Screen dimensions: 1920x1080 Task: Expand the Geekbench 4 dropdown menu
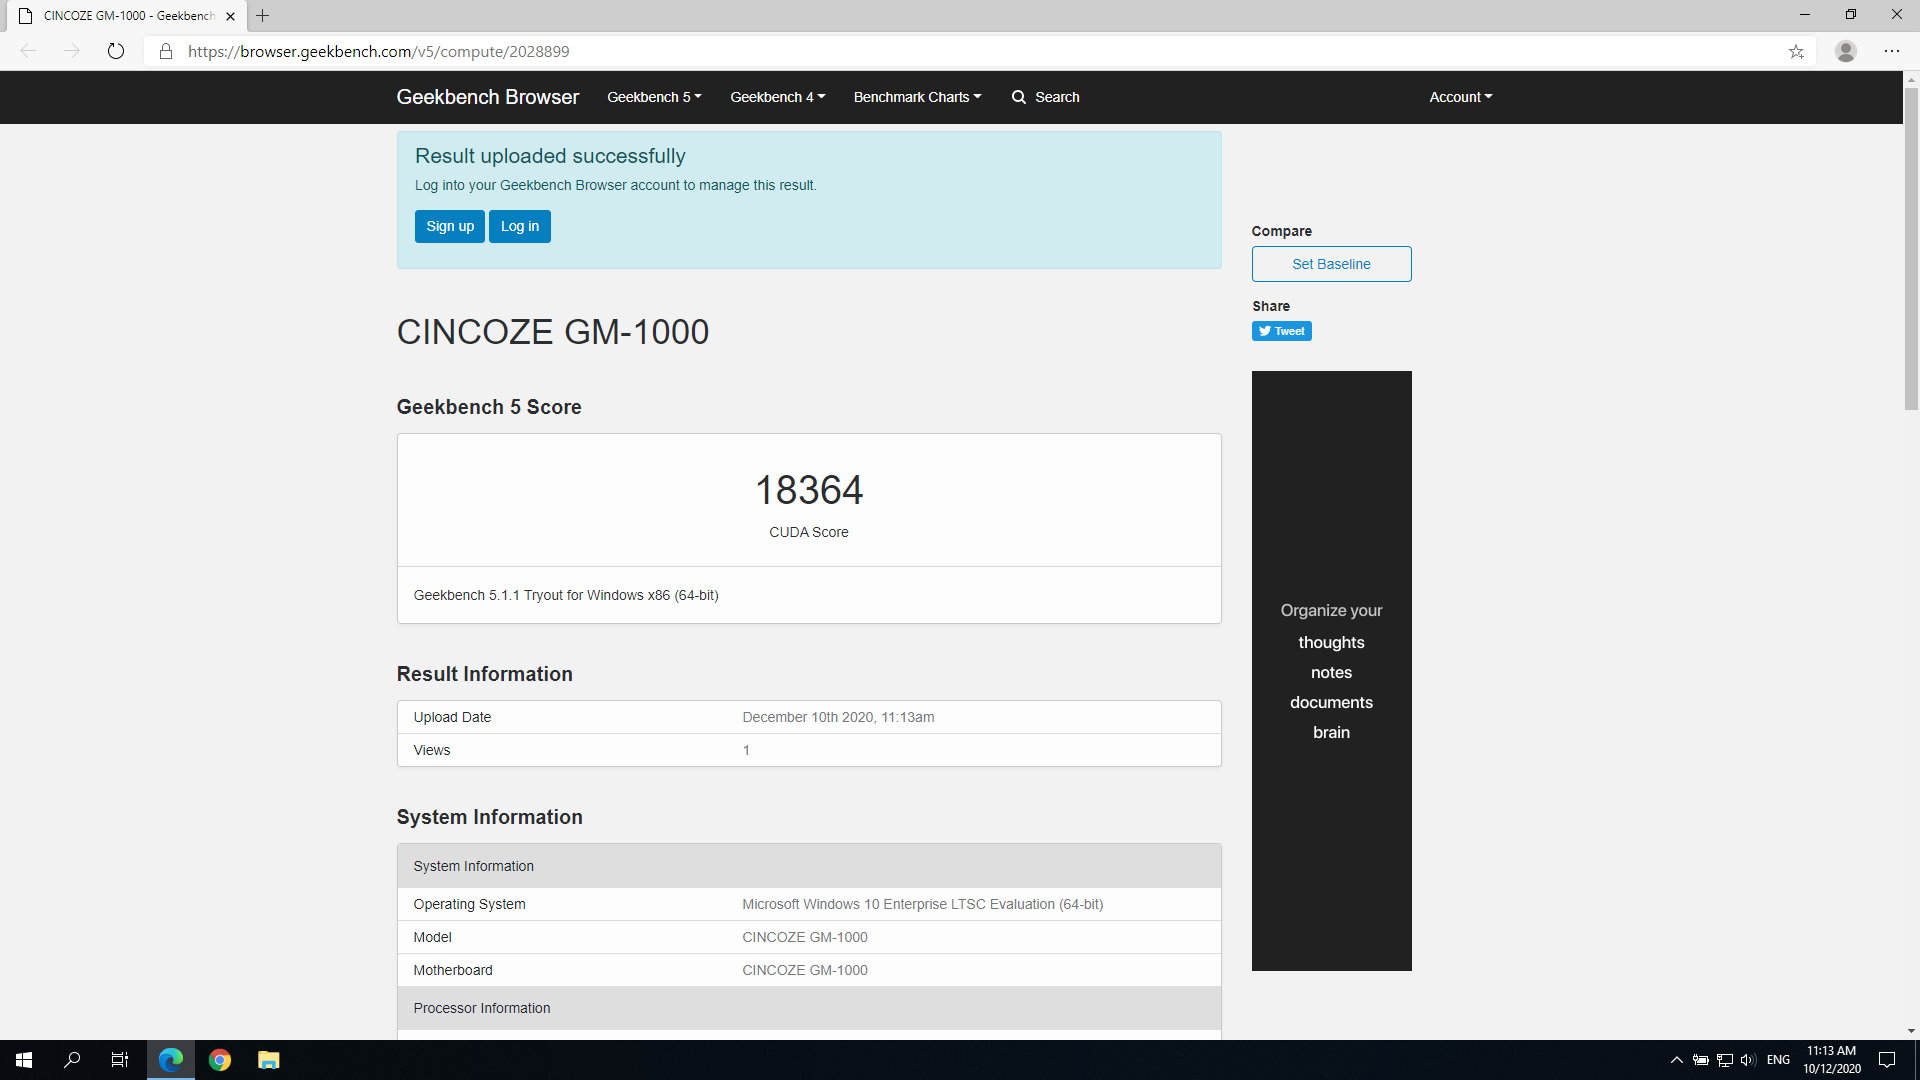[777, 97]
